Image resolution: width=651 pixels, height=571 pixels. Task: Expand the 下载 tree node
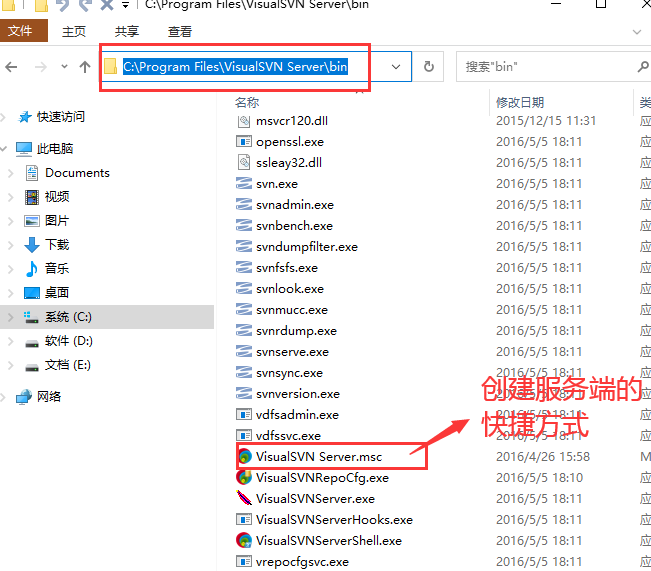(x=11, y=245)
